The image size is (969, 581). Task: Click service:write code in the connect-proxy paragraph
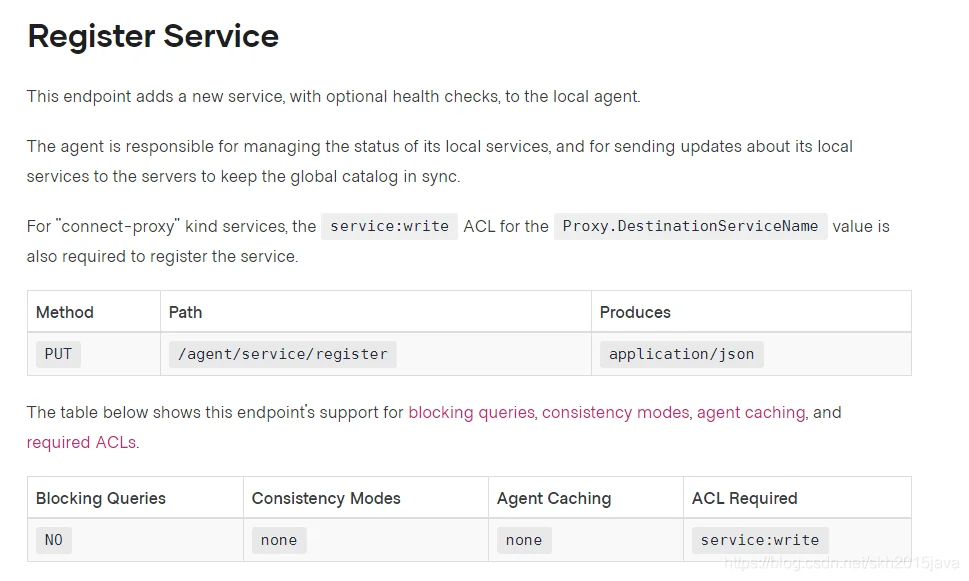389,226
